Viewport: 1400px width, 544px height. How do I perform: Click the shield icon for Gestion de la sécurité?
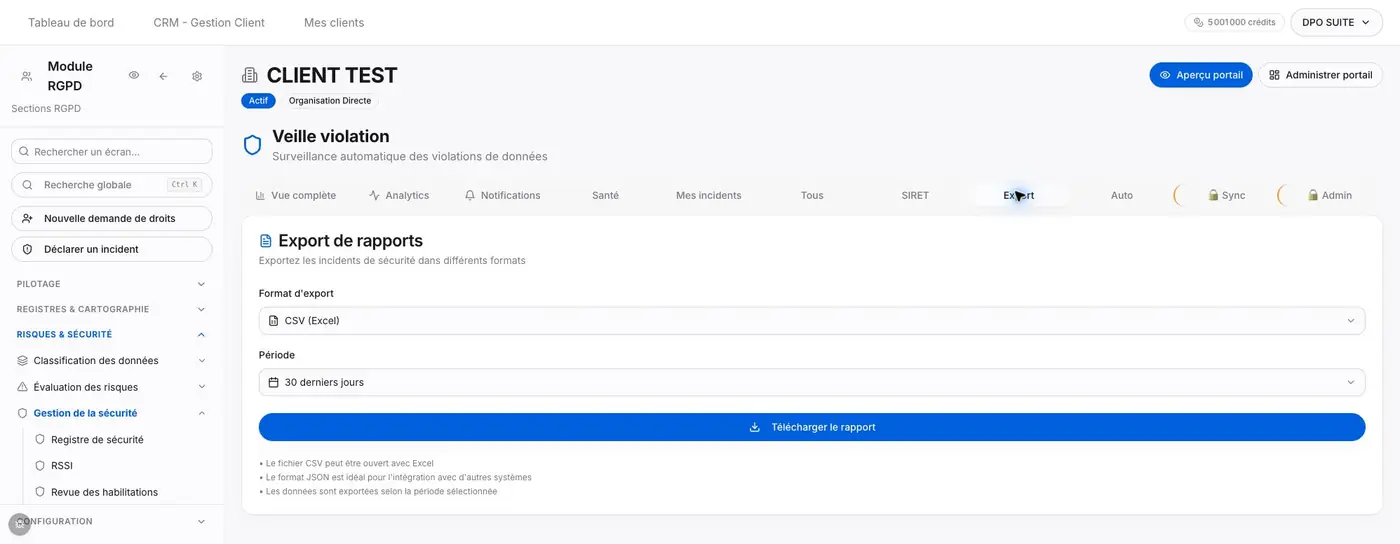(x=23, y=413)
